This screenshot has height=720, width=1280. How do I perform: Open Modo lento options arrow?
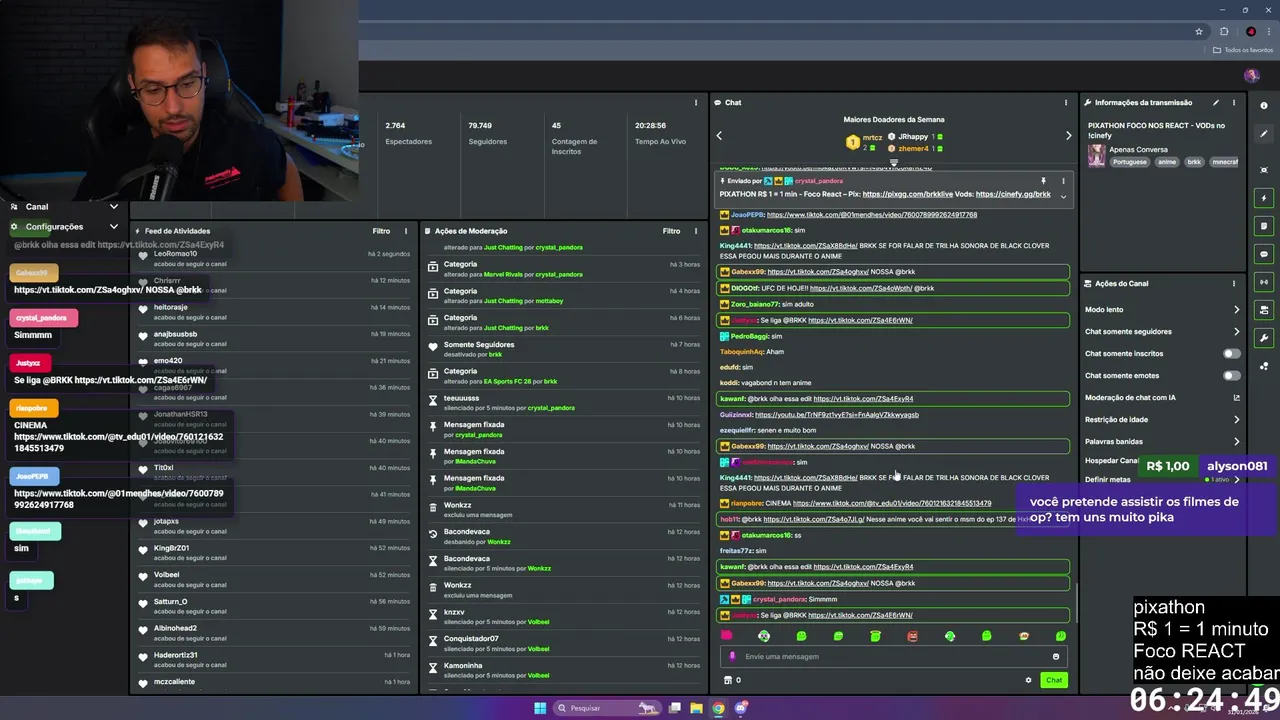tap(1236, 309)
